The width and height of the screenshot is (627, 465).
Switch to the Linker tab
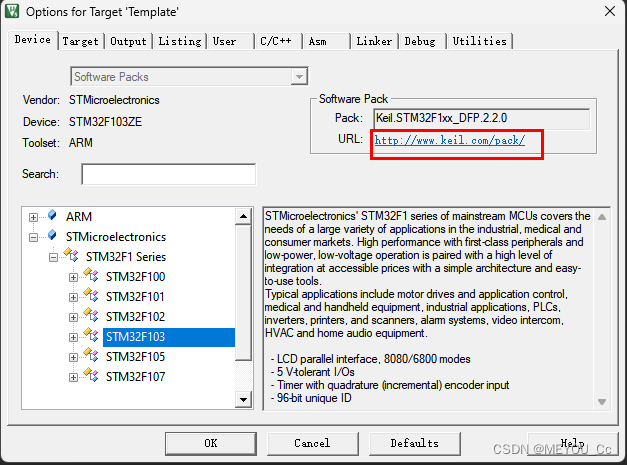374,41
